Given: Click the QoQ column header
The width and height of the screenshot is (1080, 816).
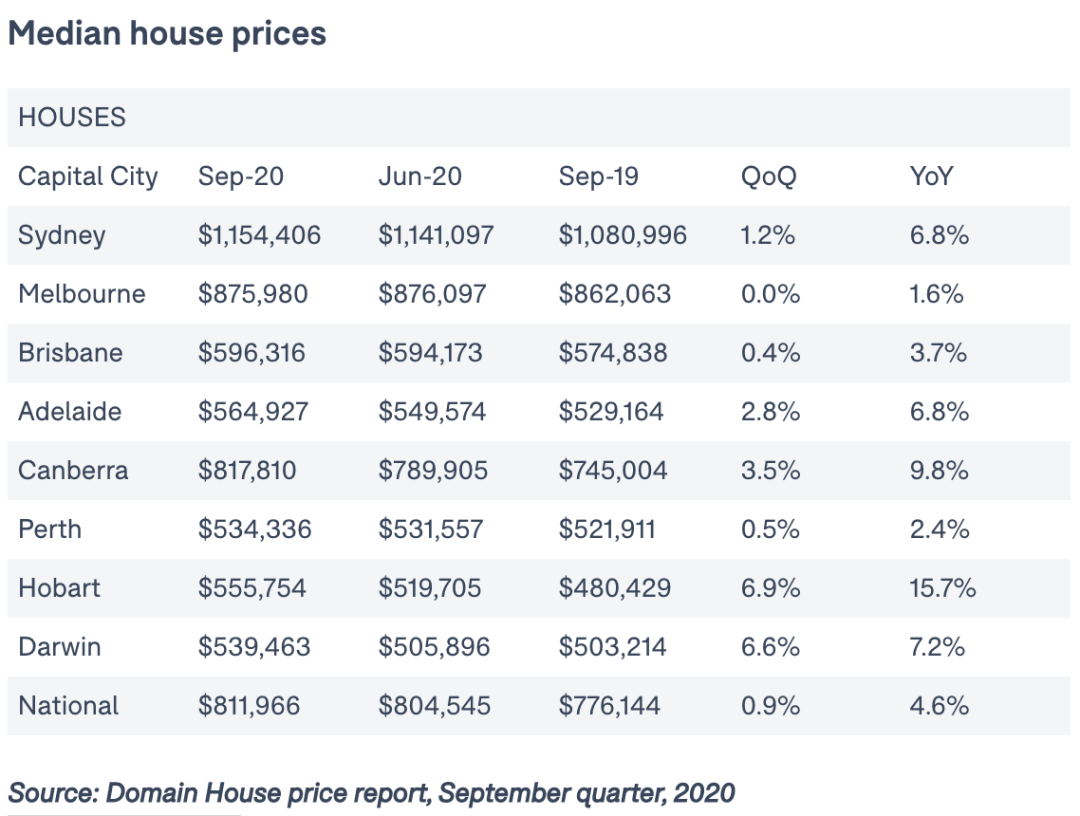Looking at the screenshot, I should [x=768, y=177].
